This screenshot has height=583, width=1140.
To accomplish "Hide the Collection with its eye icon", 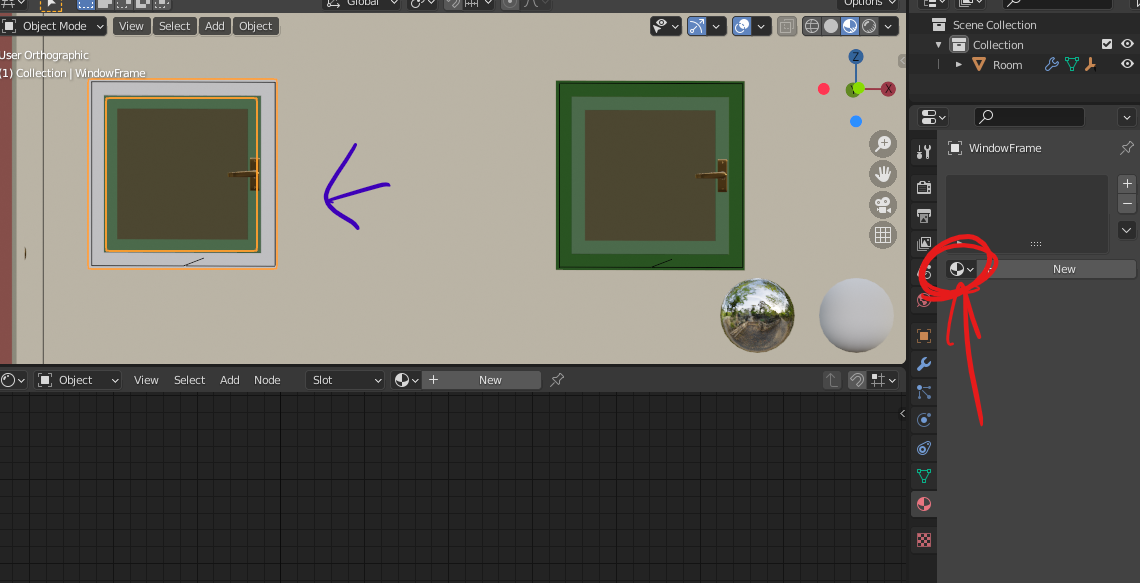I will 1127,44.
